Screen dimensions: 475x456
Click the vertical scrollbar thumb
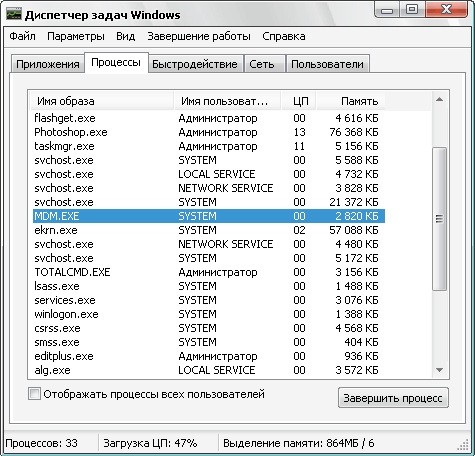439,219
